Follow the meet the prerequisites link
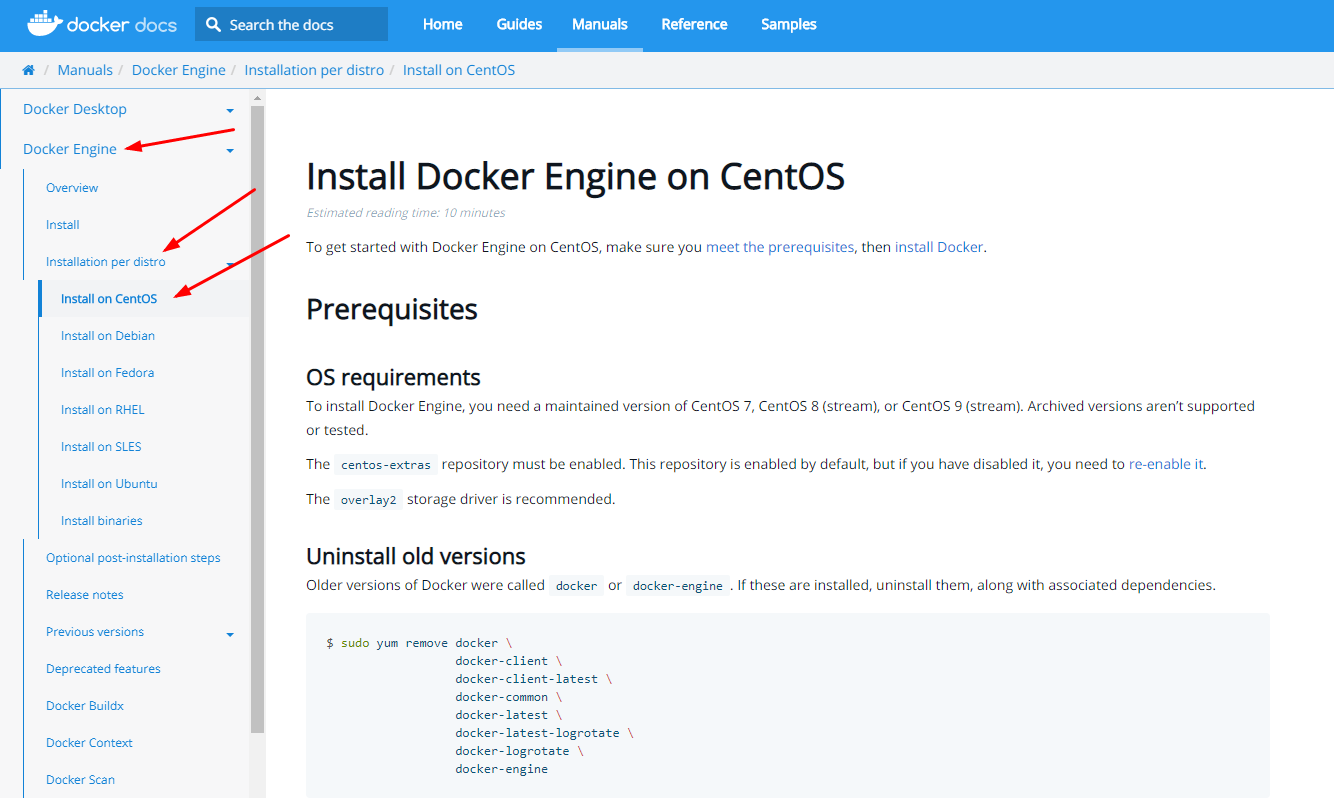Image resolution: width=1334 pixels, height=798 pixels. coord(780,247)
